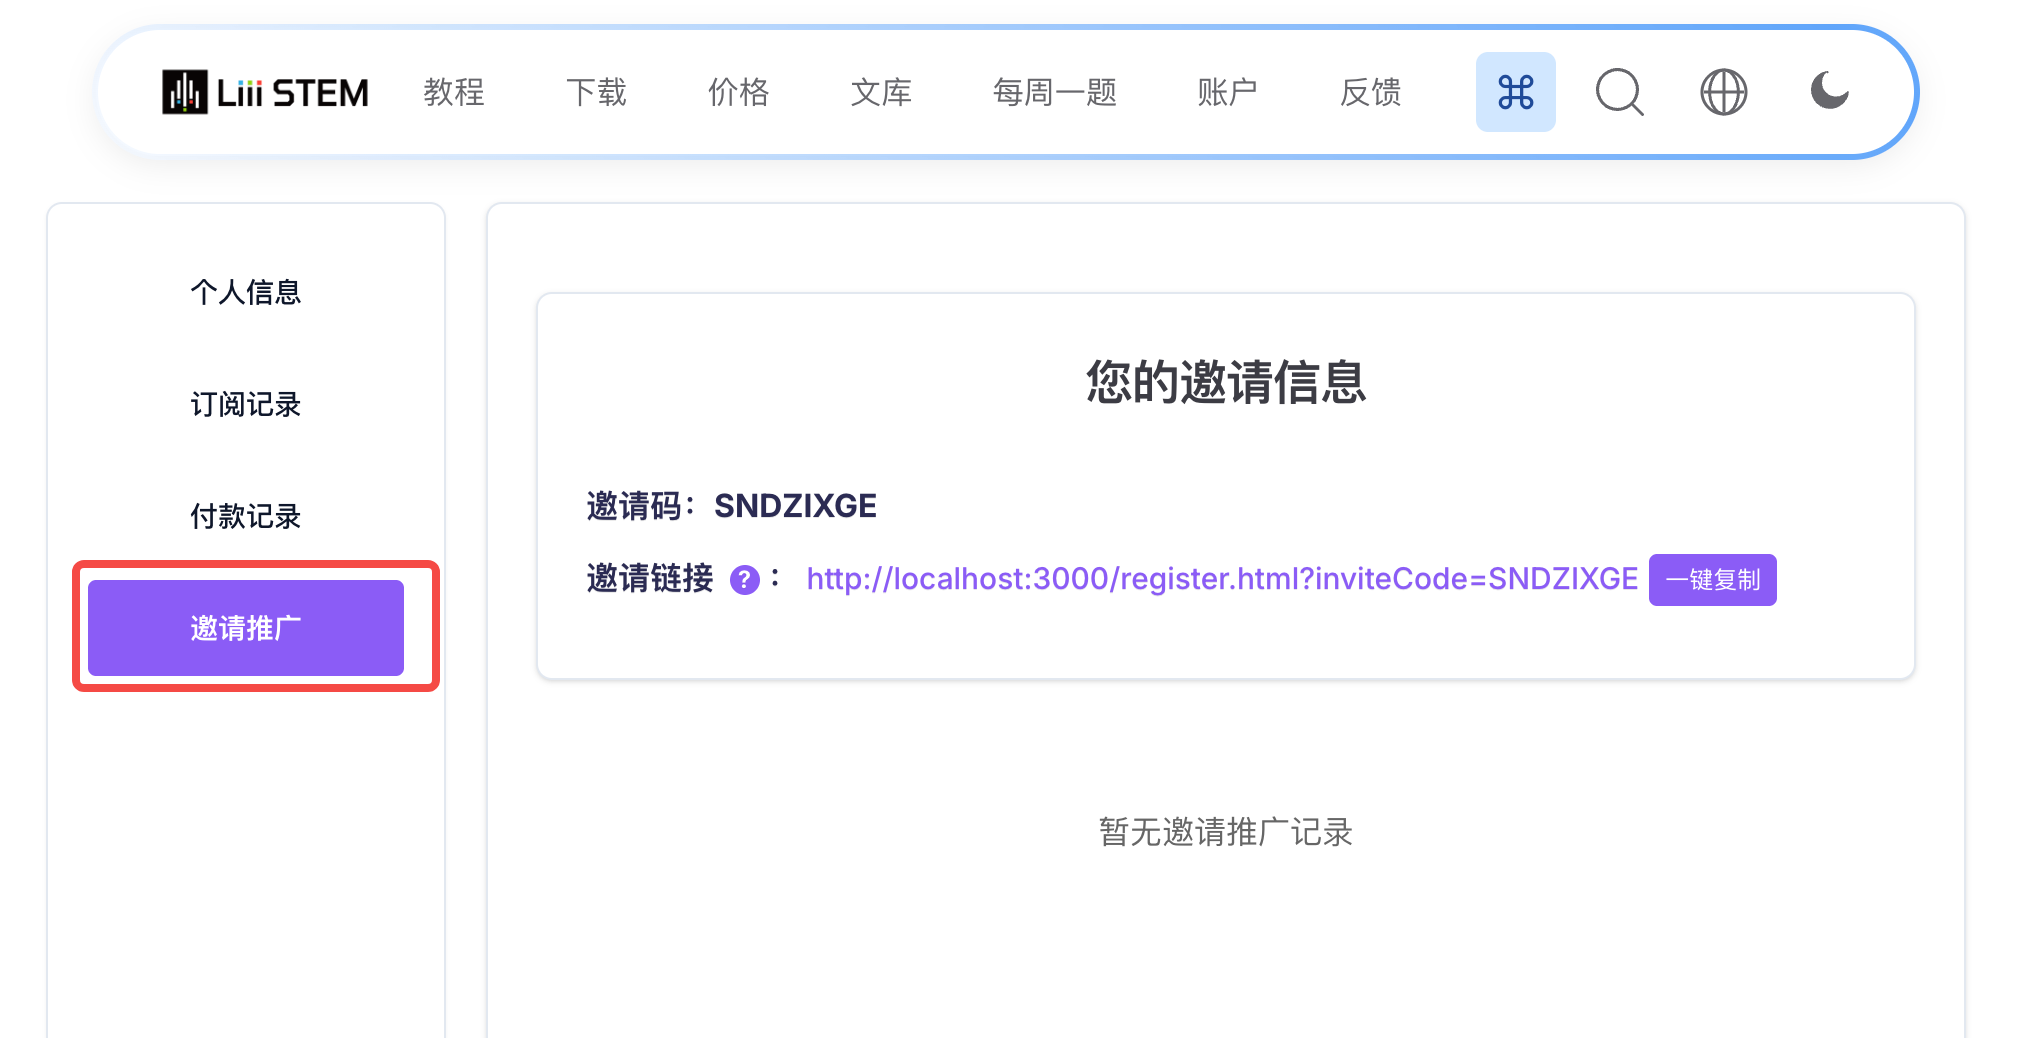
Task: Switch to 个人信息 tab
Action: (x=246, y=292)
